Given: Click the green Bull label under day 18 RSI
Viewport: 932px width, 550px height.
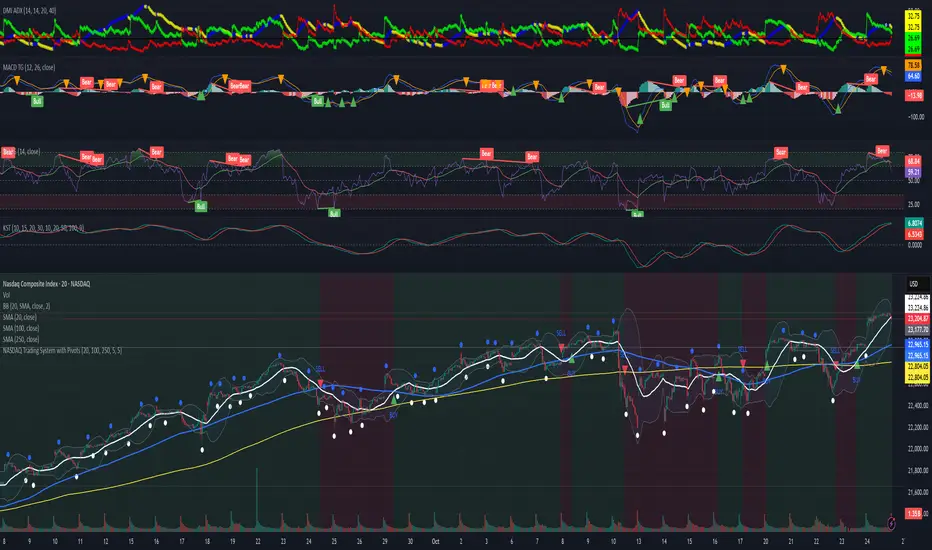Looking at the screenshot, I should point(201,206).
